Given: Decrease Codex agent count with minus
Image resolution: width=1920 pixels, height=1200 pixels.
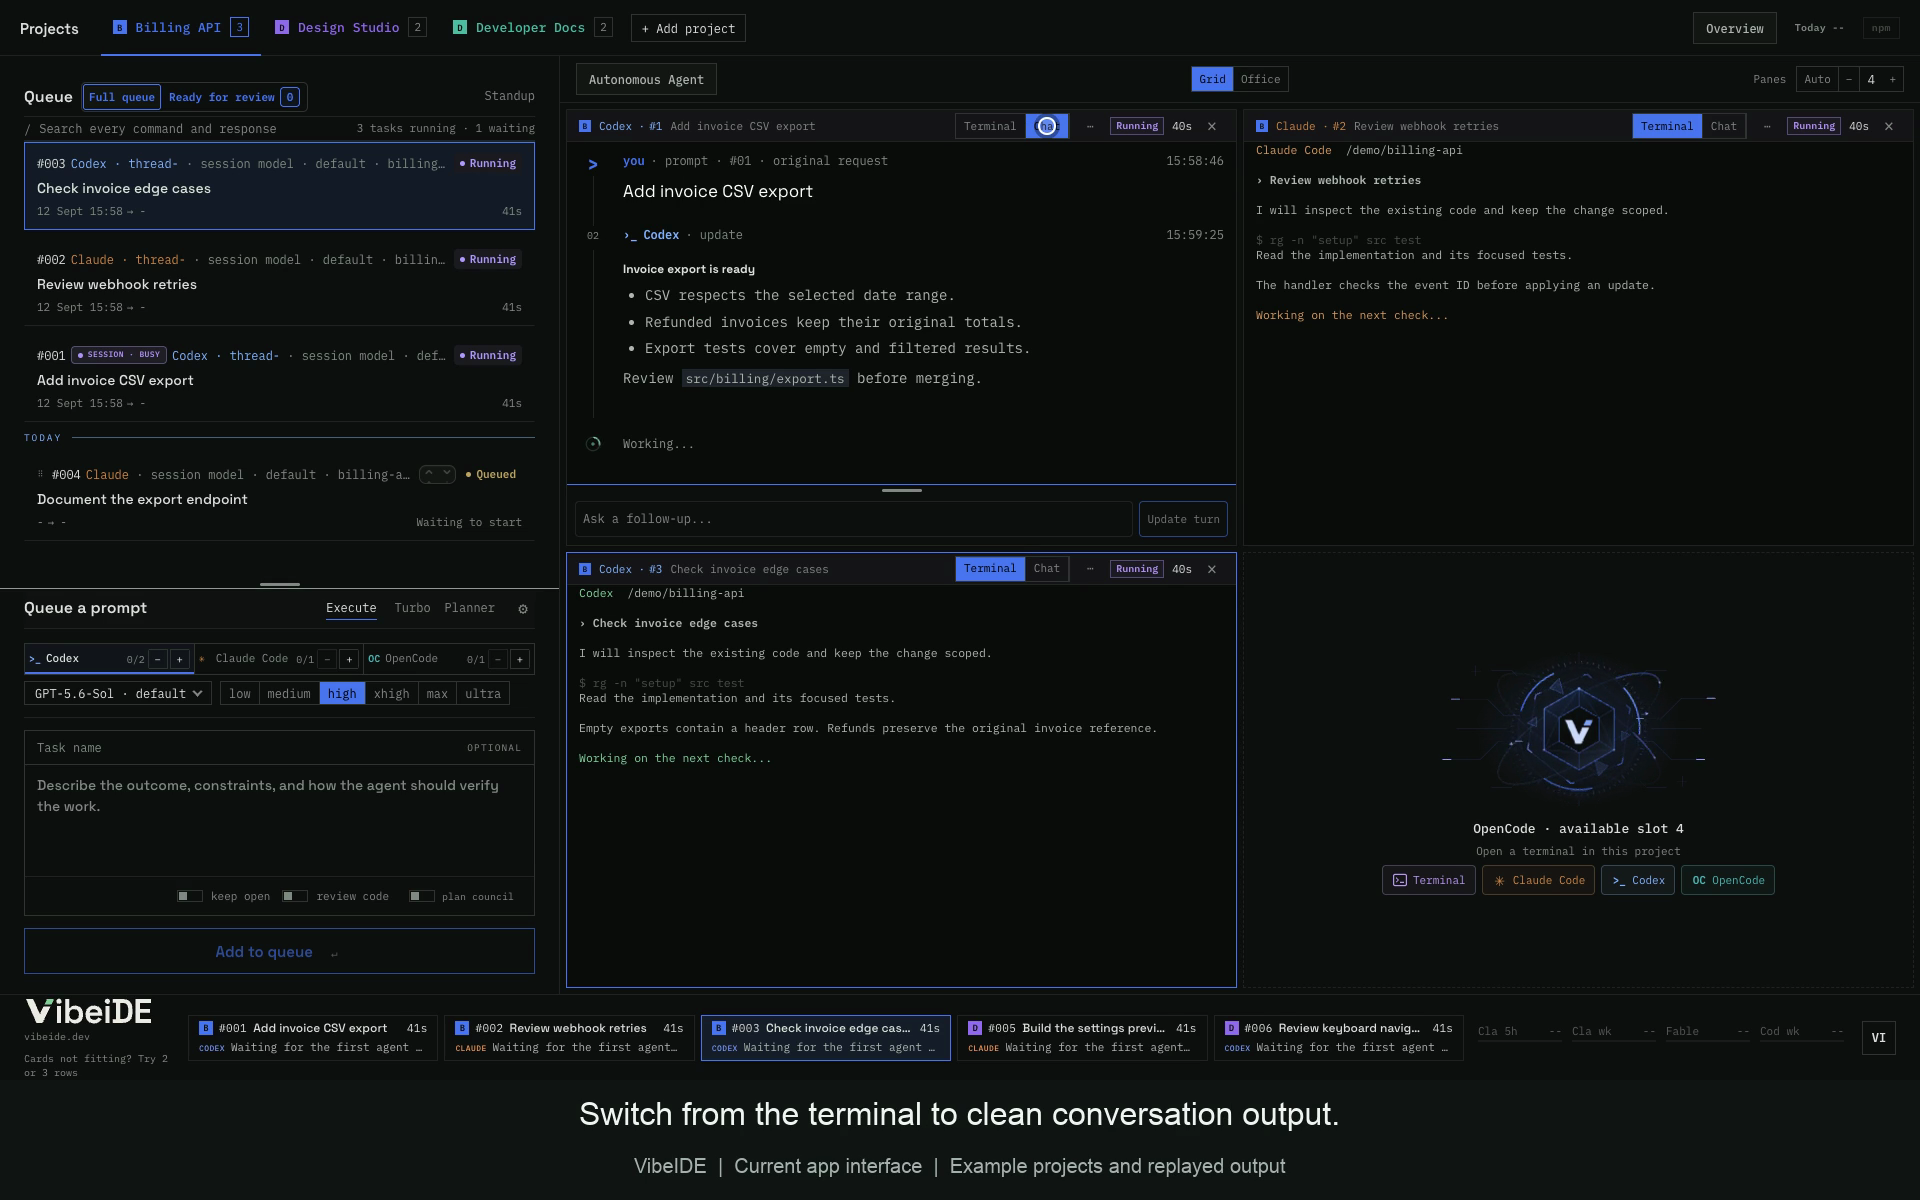Looking at the screenshot, I should 158,659.
